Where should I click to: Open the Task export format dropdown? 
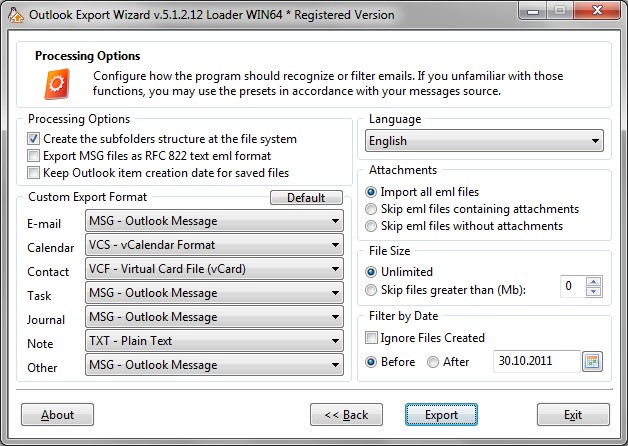[214, 293]
